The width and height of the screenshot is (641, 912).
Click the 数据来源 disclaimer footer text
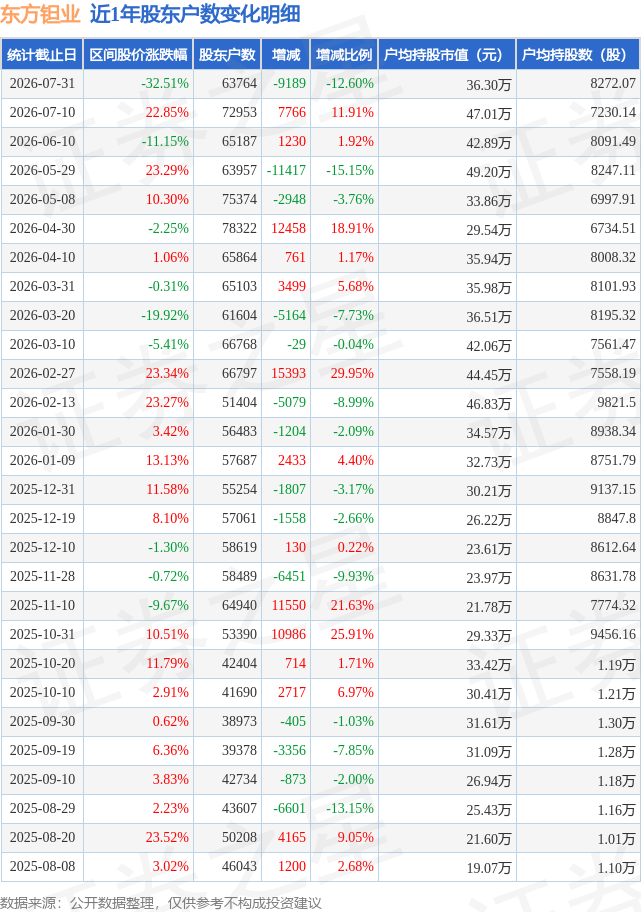point(161,903)
